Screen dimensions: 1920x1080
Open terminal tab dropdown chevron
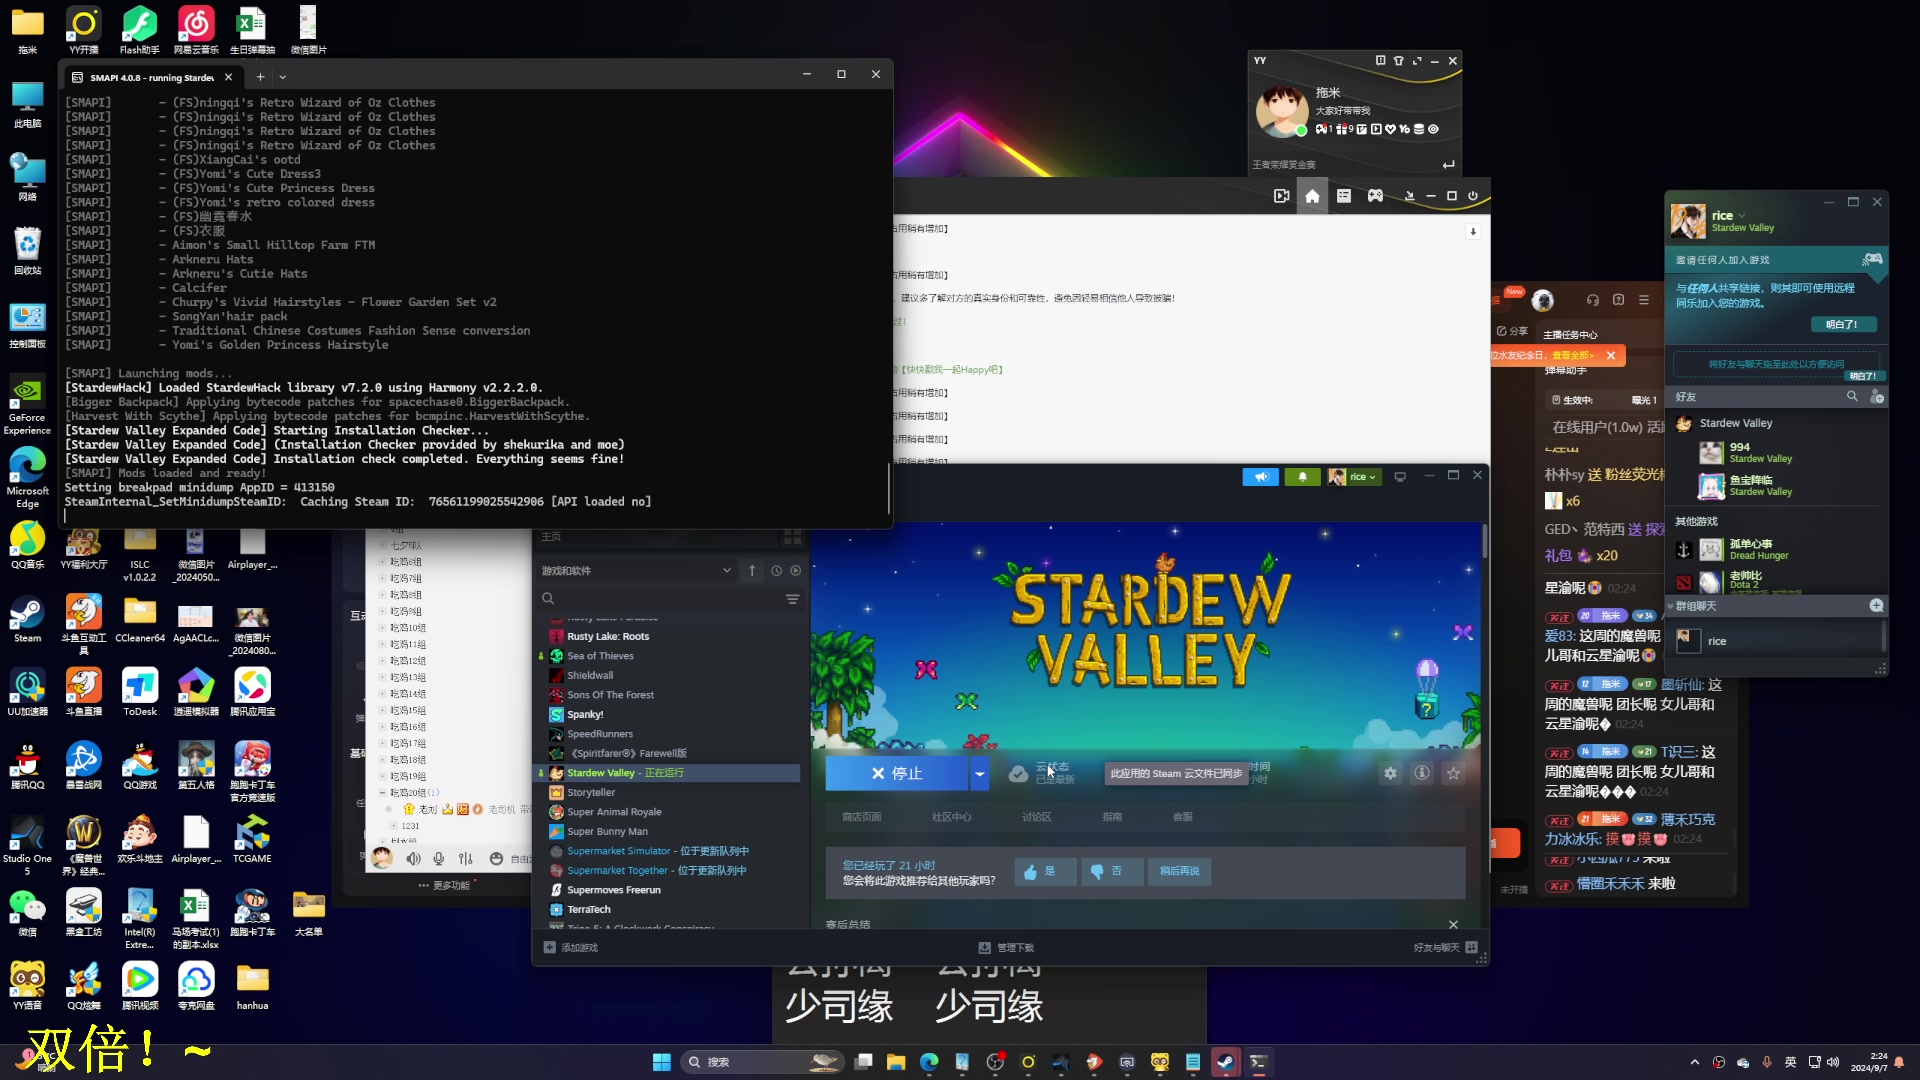pos(283,77)
